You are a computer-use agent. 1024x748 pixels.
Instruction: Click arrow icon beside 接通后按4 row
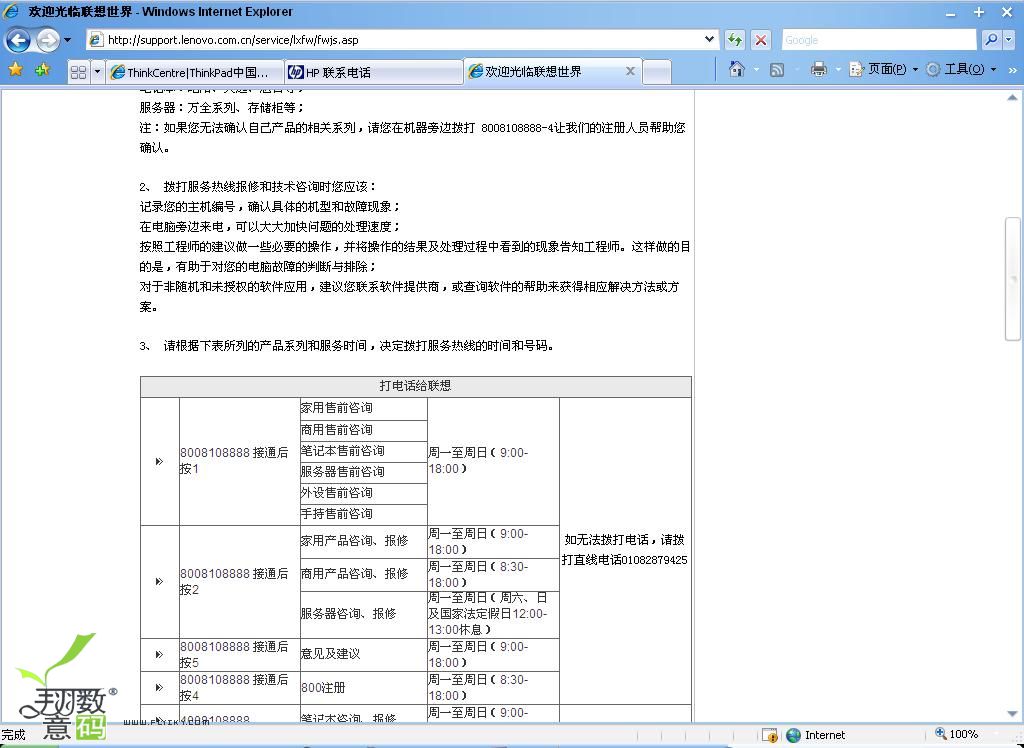159,687
